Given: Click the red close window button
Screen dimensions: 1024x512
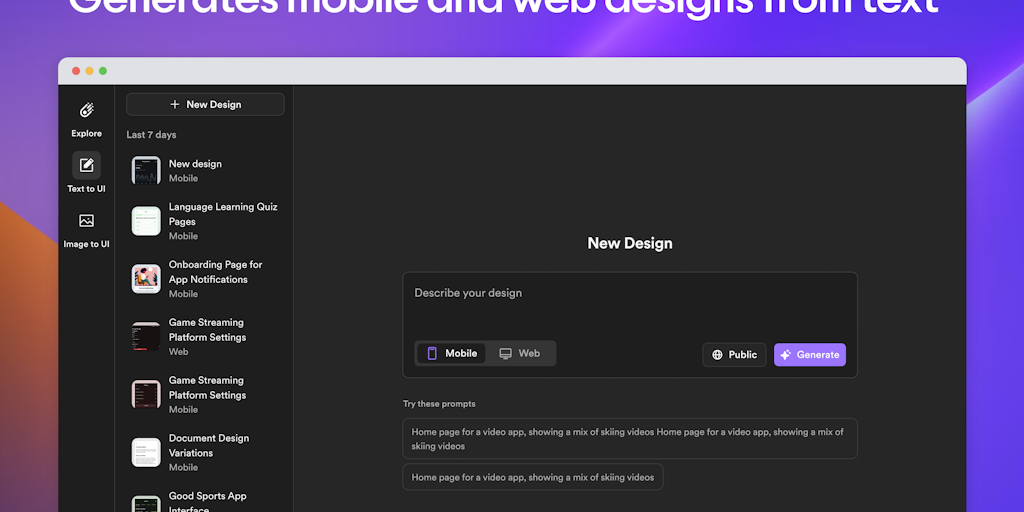Looking at the screenshot, I should click(76, 71).
